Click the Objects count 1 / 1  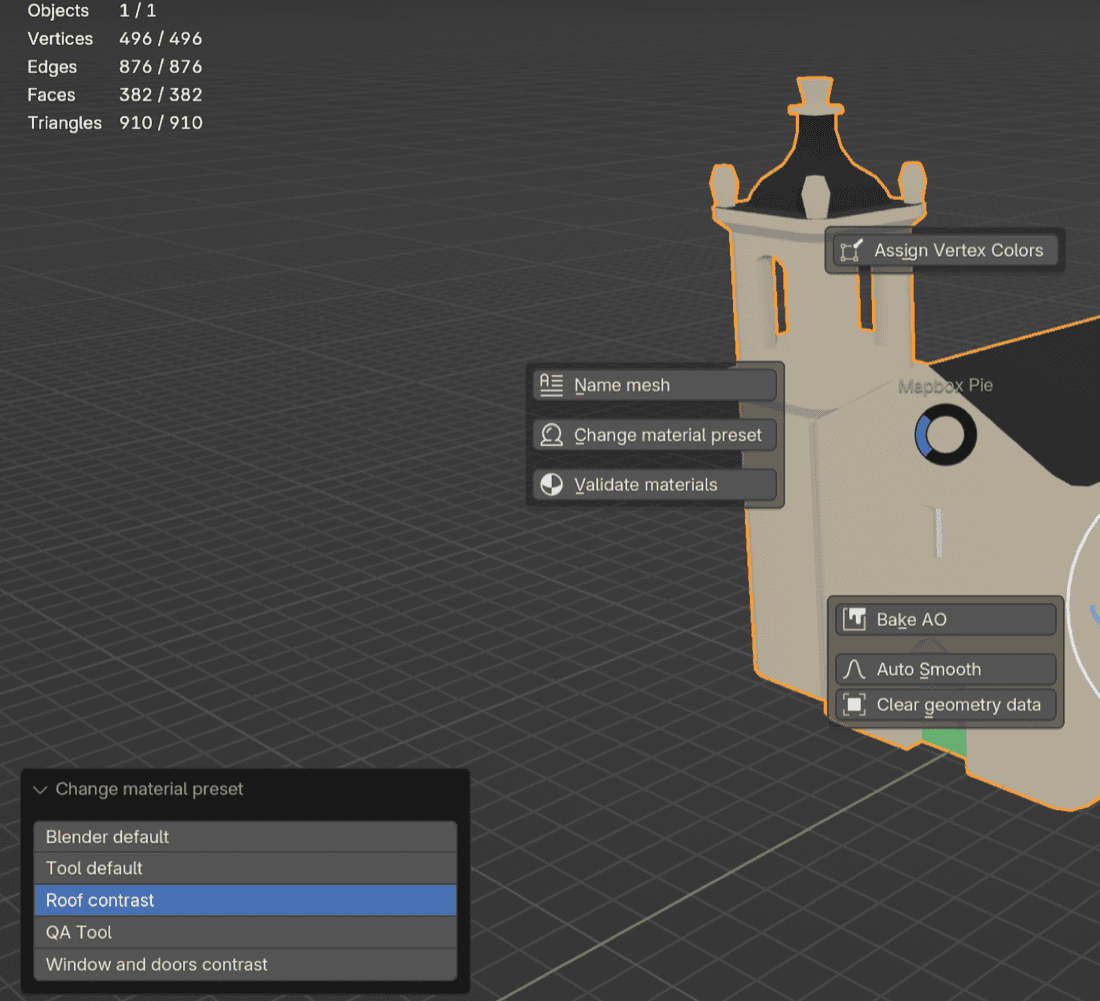138,11
